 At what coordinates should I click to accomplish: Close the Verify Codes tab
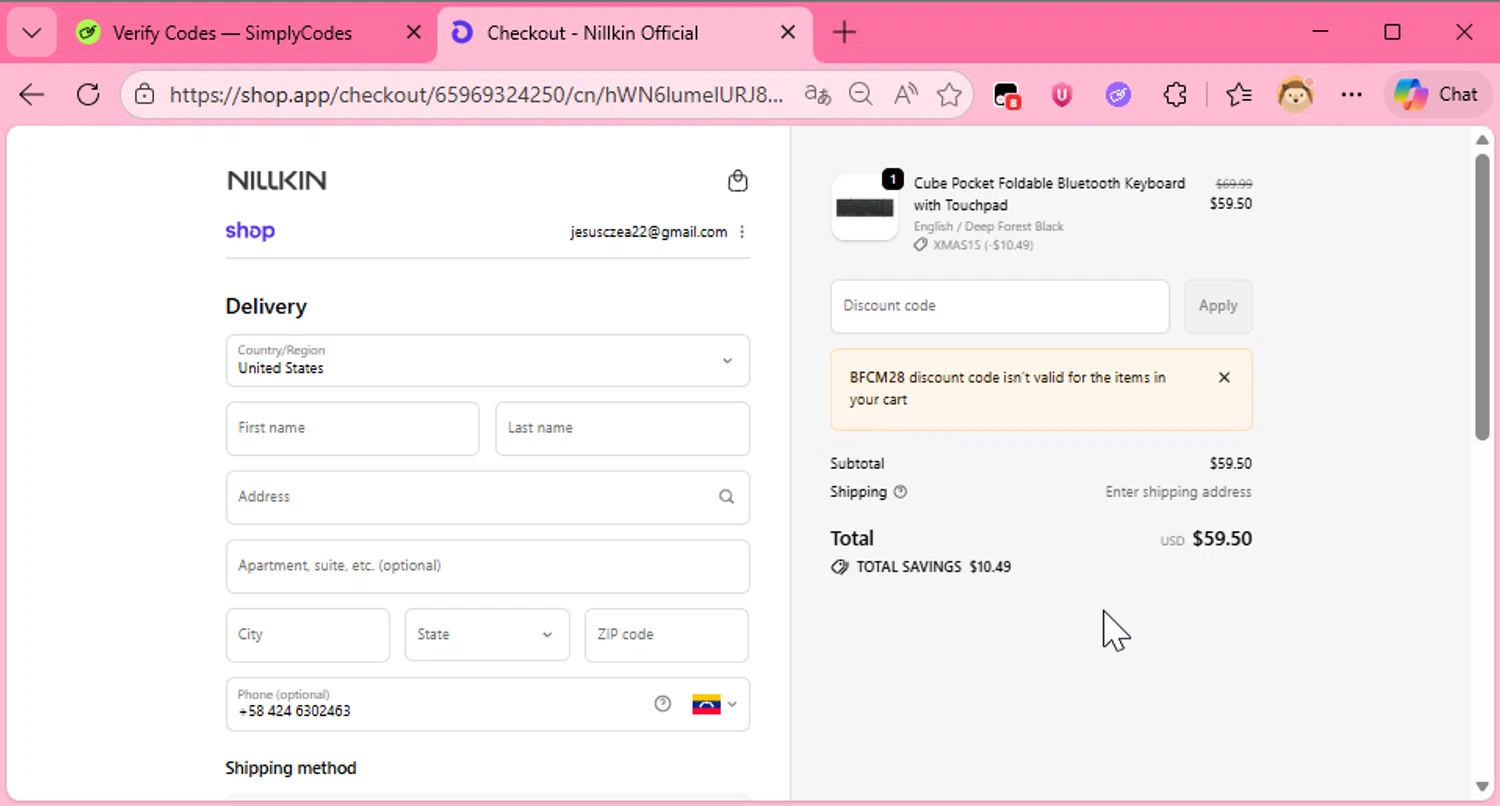413,33
